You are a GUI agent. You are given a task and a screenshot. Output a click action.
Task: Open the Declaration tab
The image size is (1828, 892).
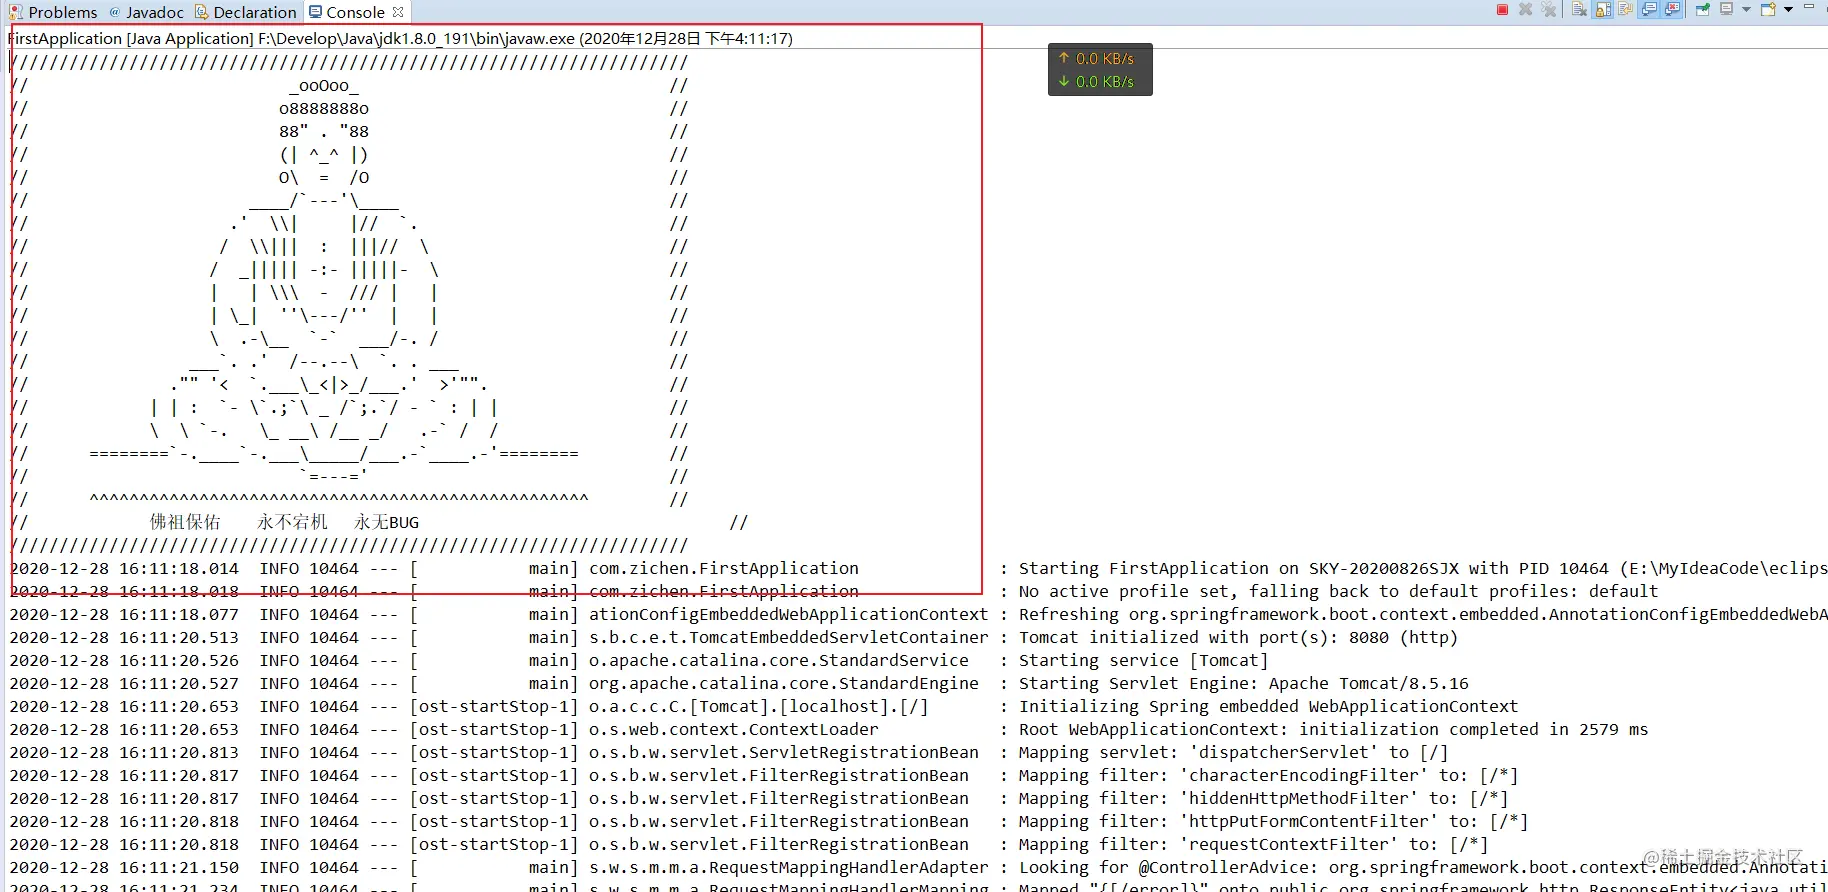click(x=246, y=12)
